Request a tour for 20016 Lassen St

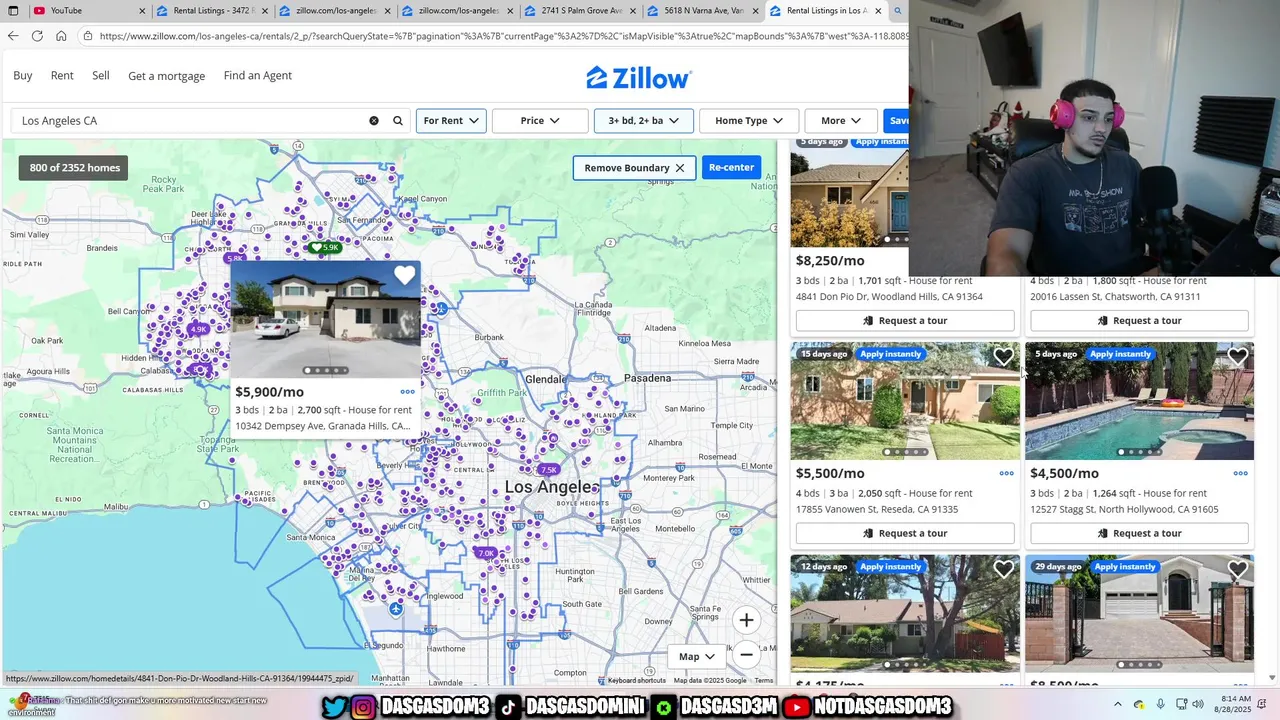pyautogui.click(x=1139, y=321)
